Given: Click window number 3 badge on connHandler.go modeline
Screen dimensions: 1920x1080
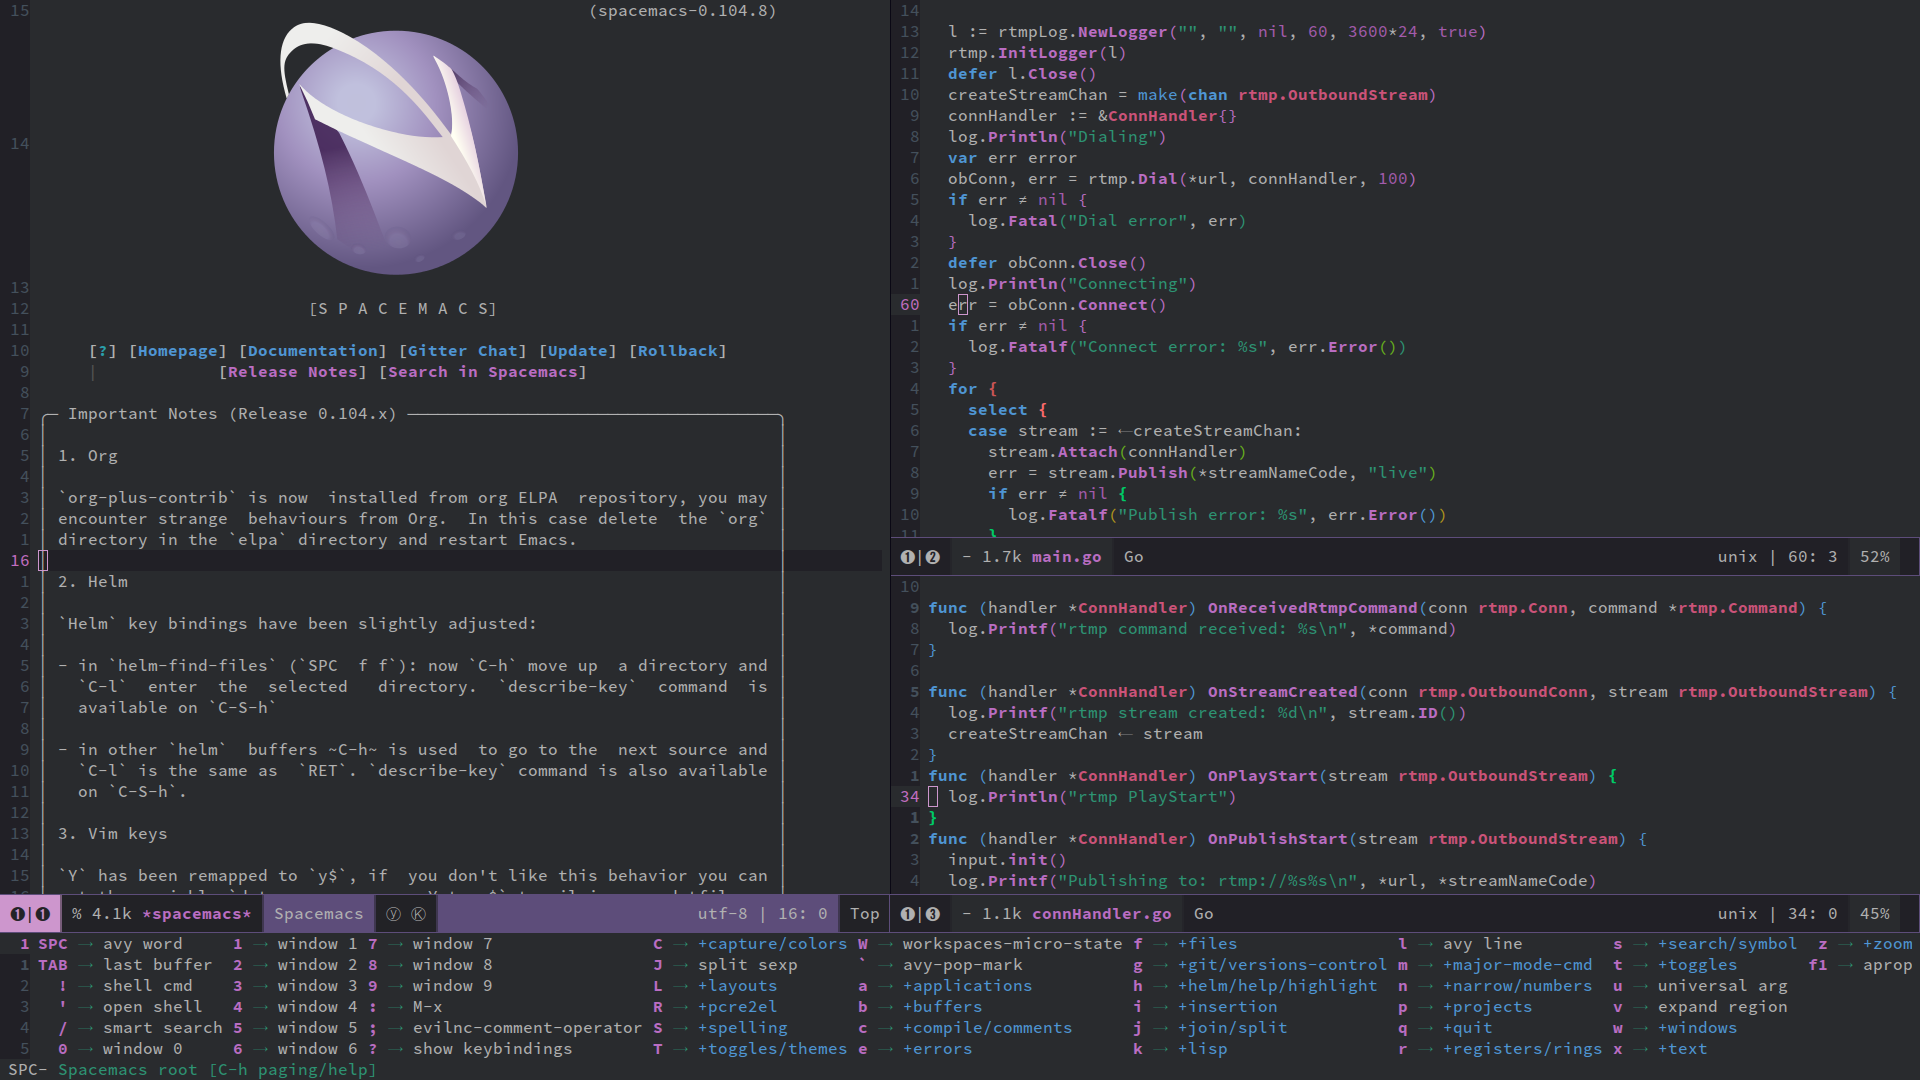Looking at the screenshot, I should click(x=932, y=914).
